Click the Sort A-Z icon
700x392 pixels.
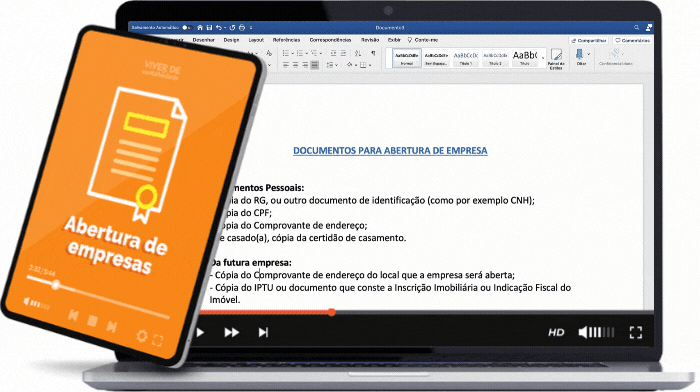tap(358, 53)
